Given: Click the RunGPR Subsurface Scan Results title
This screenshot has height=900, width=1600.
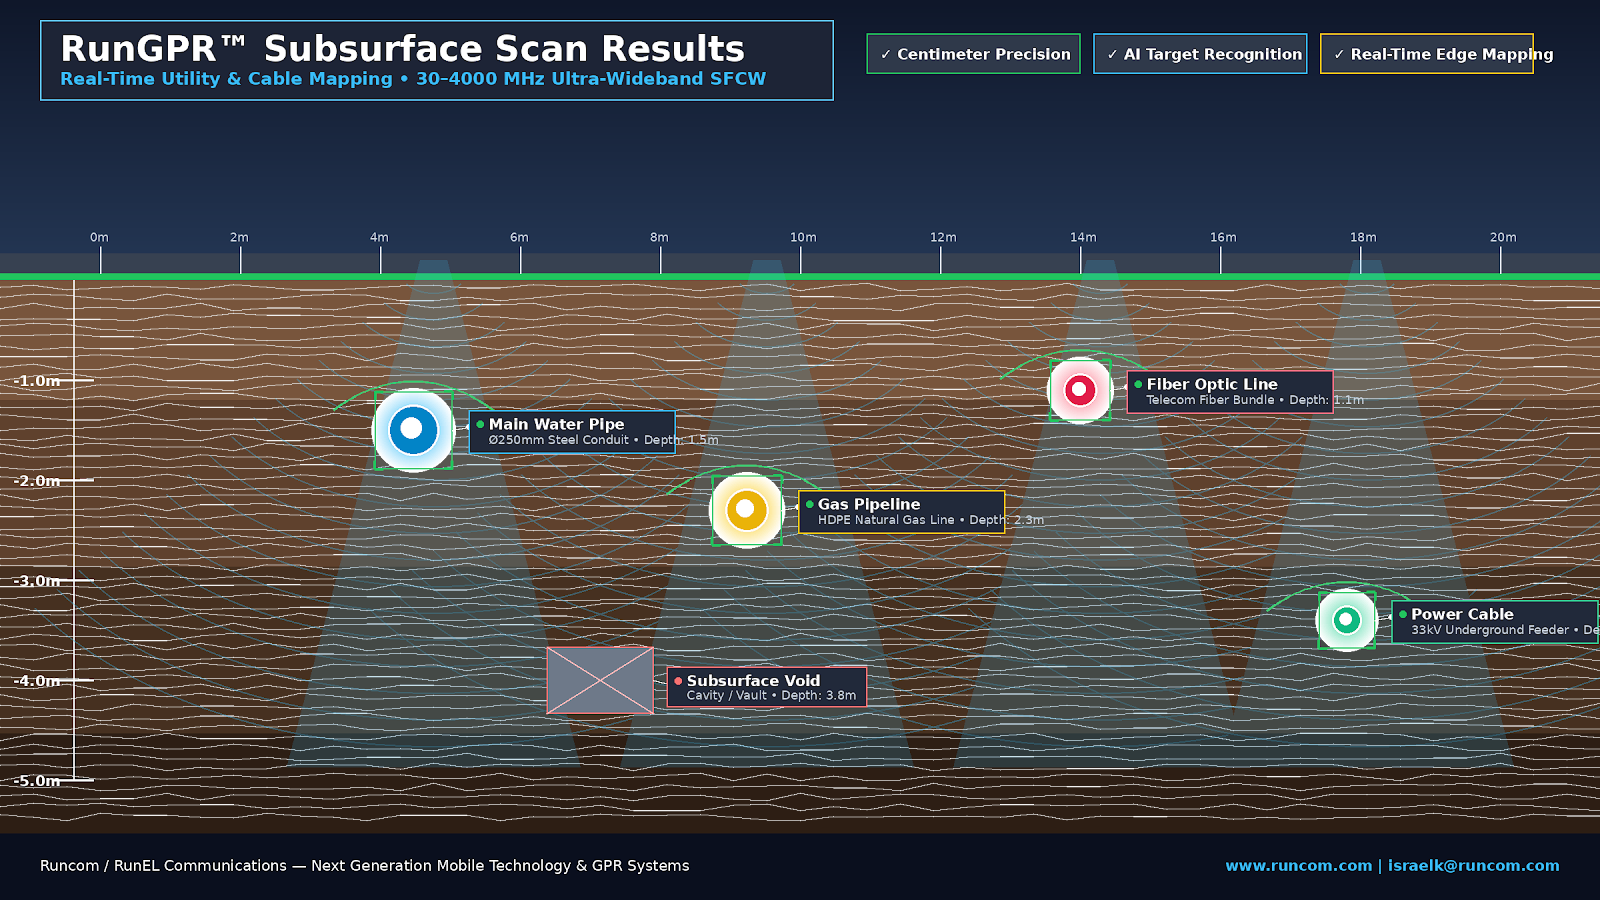Looking at the screenshot, I should [402, 49].
